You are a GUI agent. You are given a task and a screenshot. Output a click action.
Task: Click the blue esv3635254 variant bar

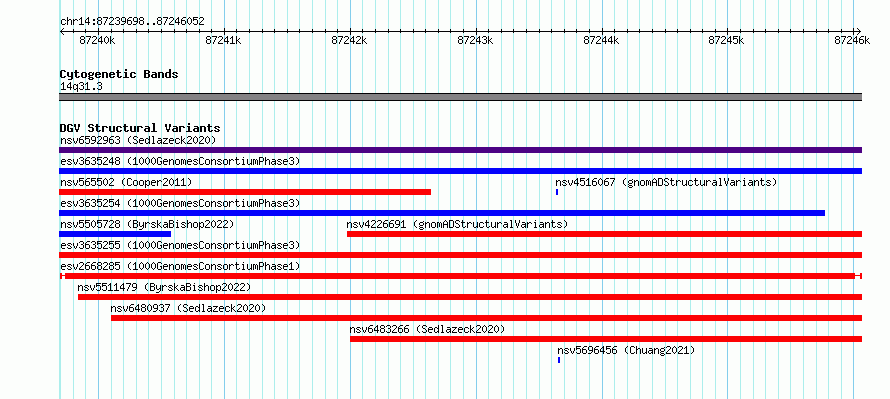tap(442, 213)
